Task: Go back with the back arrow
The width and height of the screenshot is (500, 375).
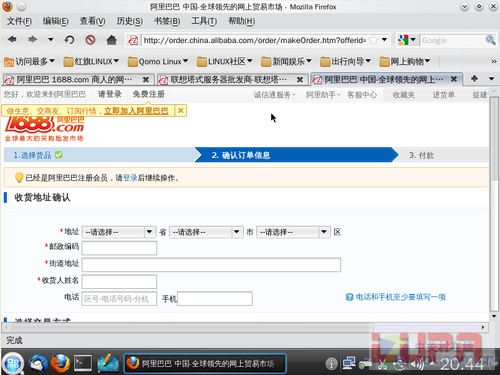Action: pos(12,40)
